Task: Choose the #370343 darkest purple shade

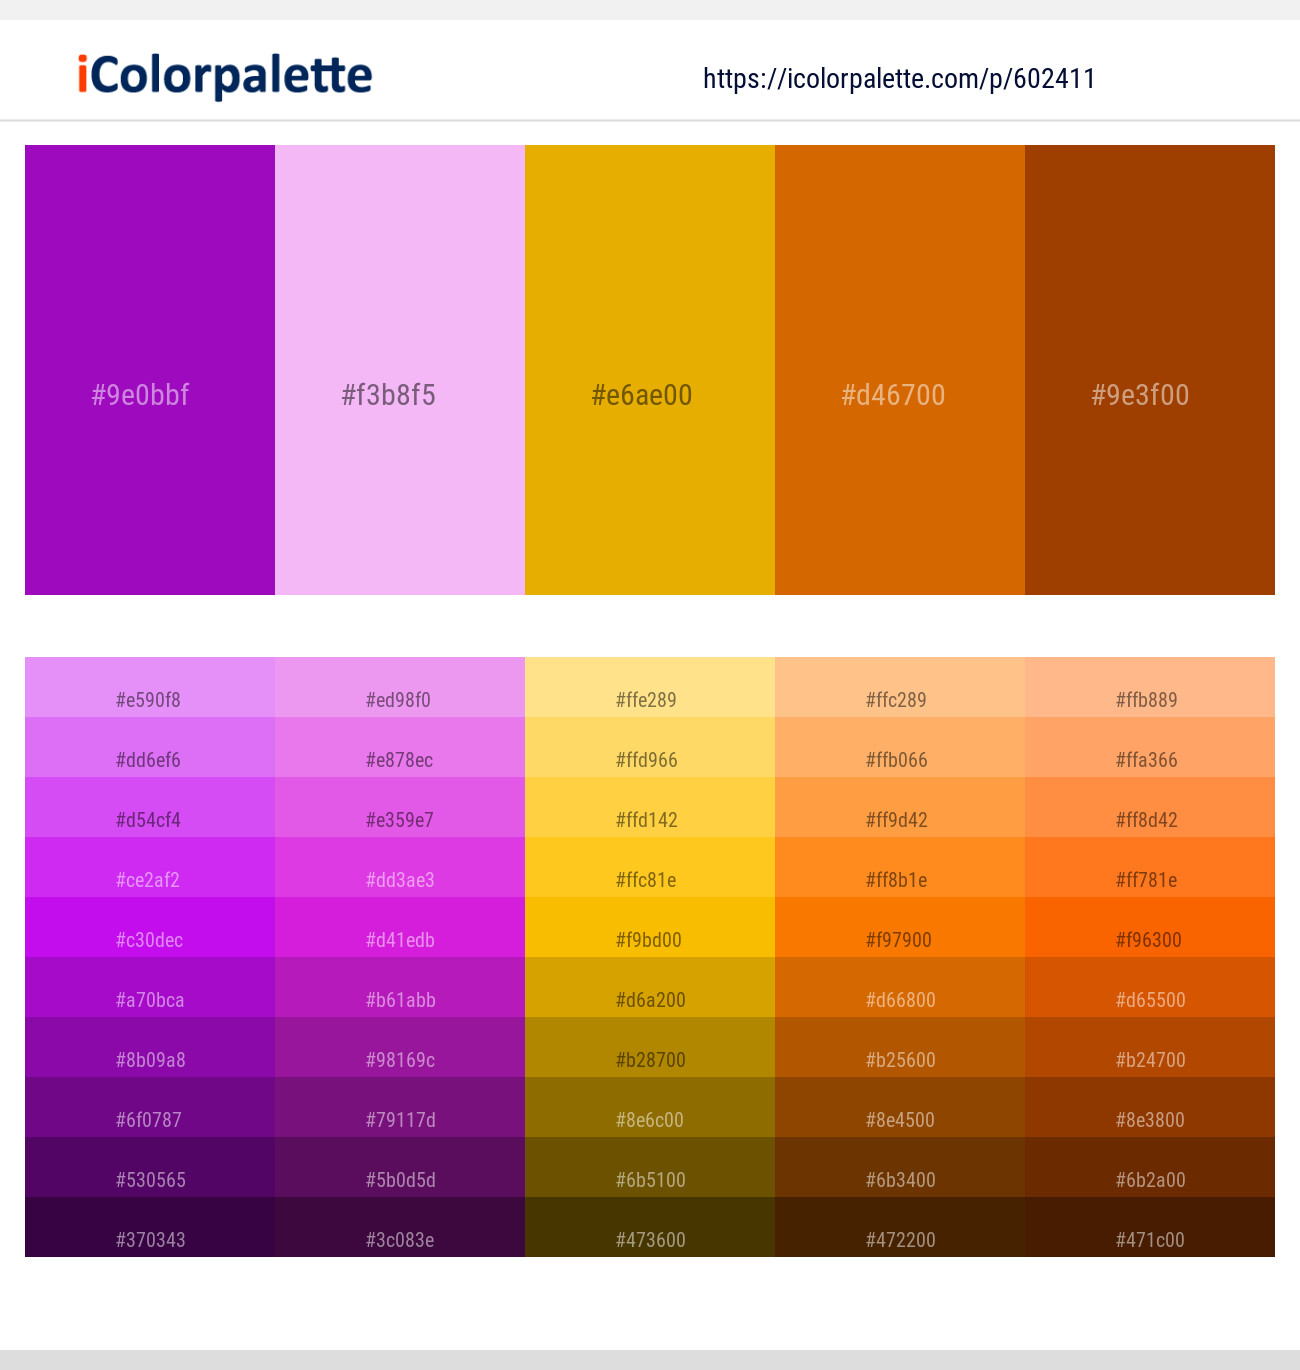Action: pos(150,1228)
